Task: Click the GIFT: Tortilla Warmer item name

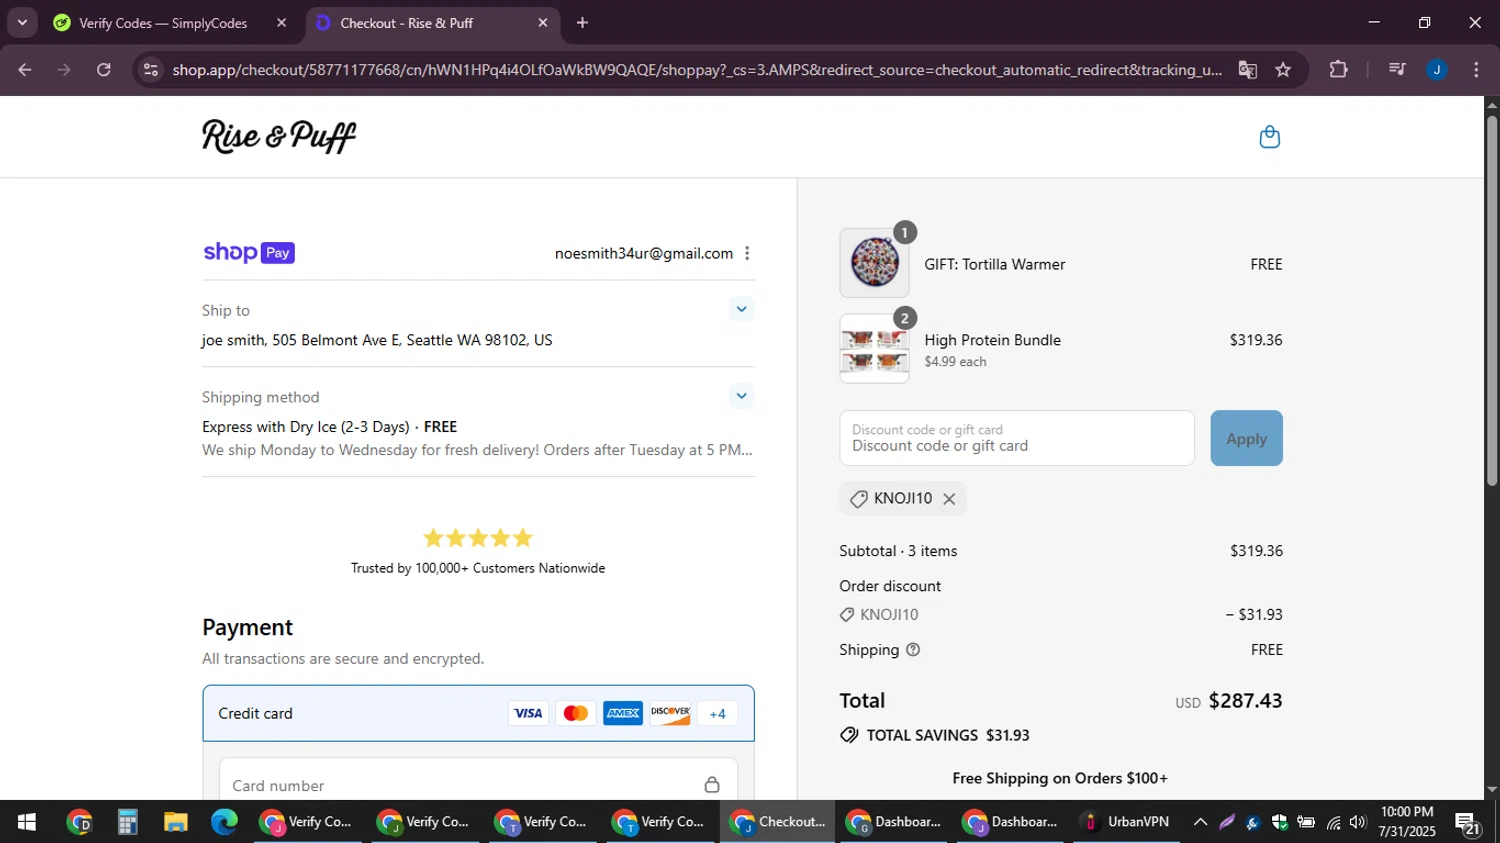Action: coord(995,264)
